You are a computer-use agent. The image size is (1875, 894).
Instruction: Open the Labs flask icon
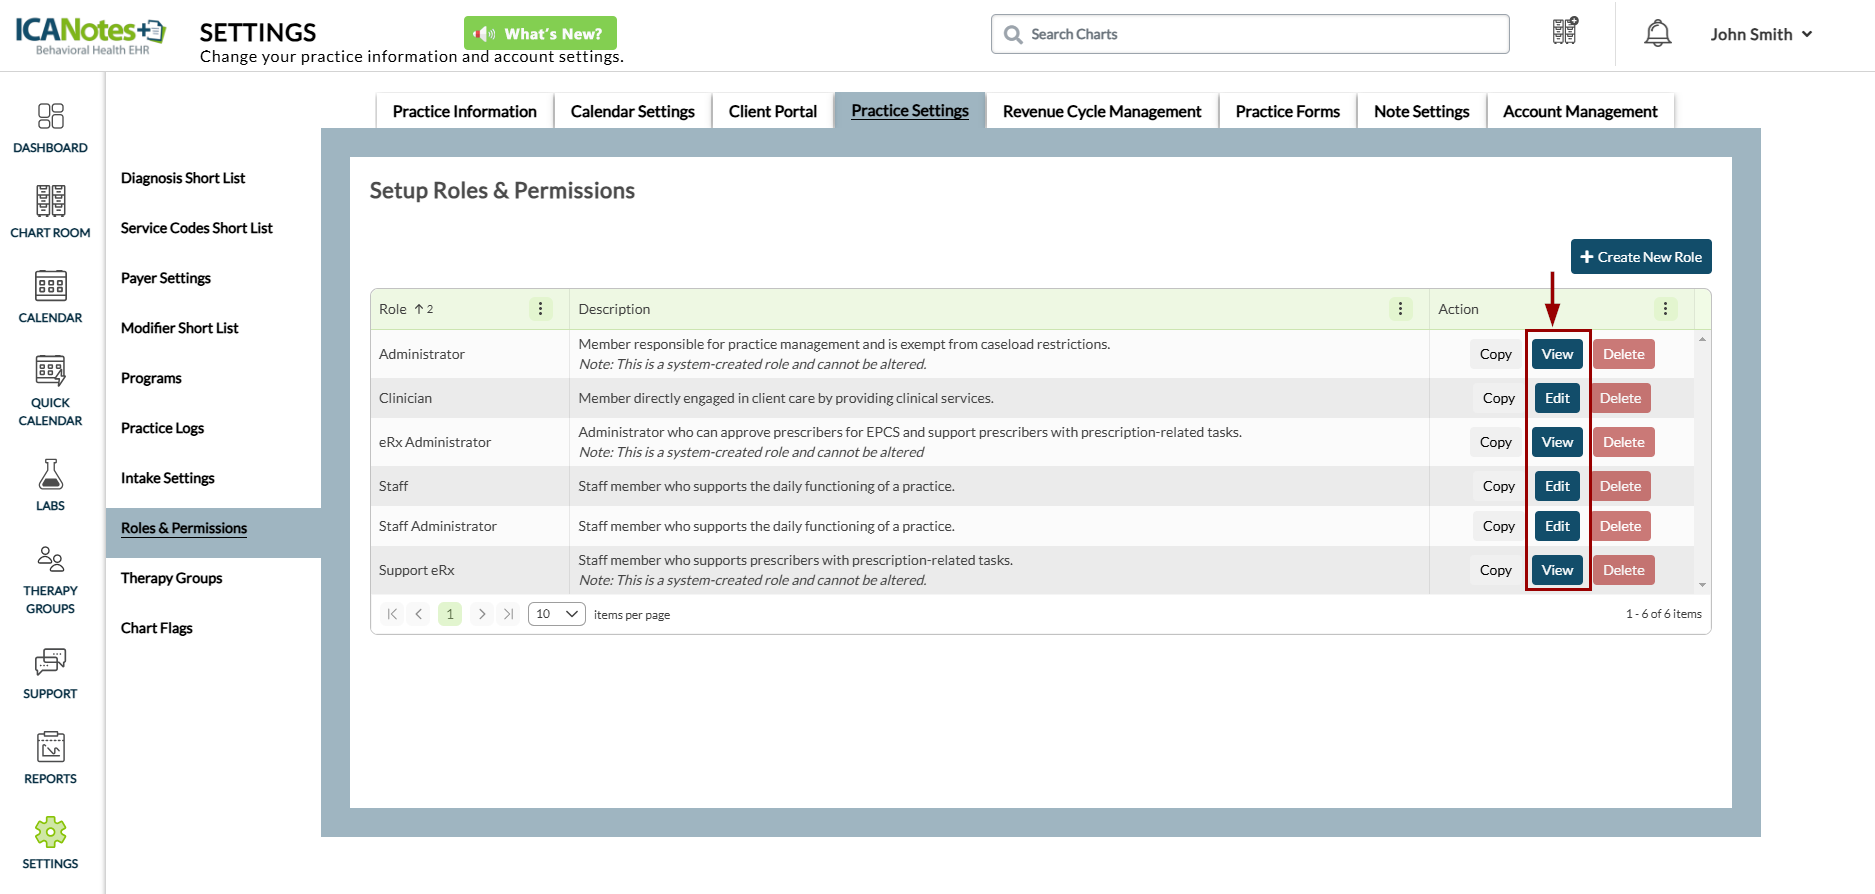tap(50, 475)
